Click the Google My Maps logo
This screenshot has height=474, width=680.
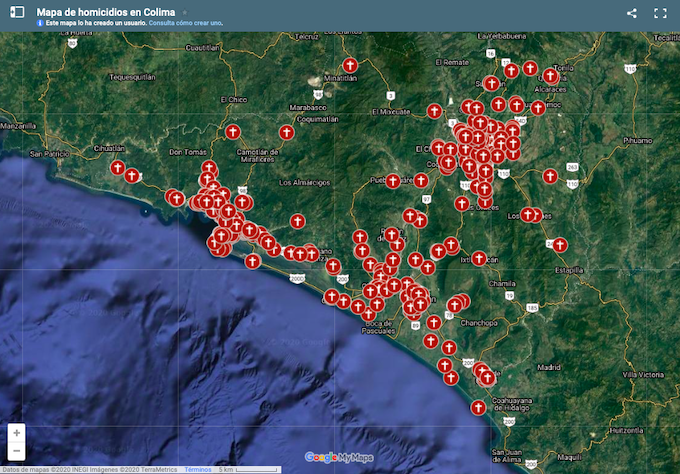[x=339, y=457]
